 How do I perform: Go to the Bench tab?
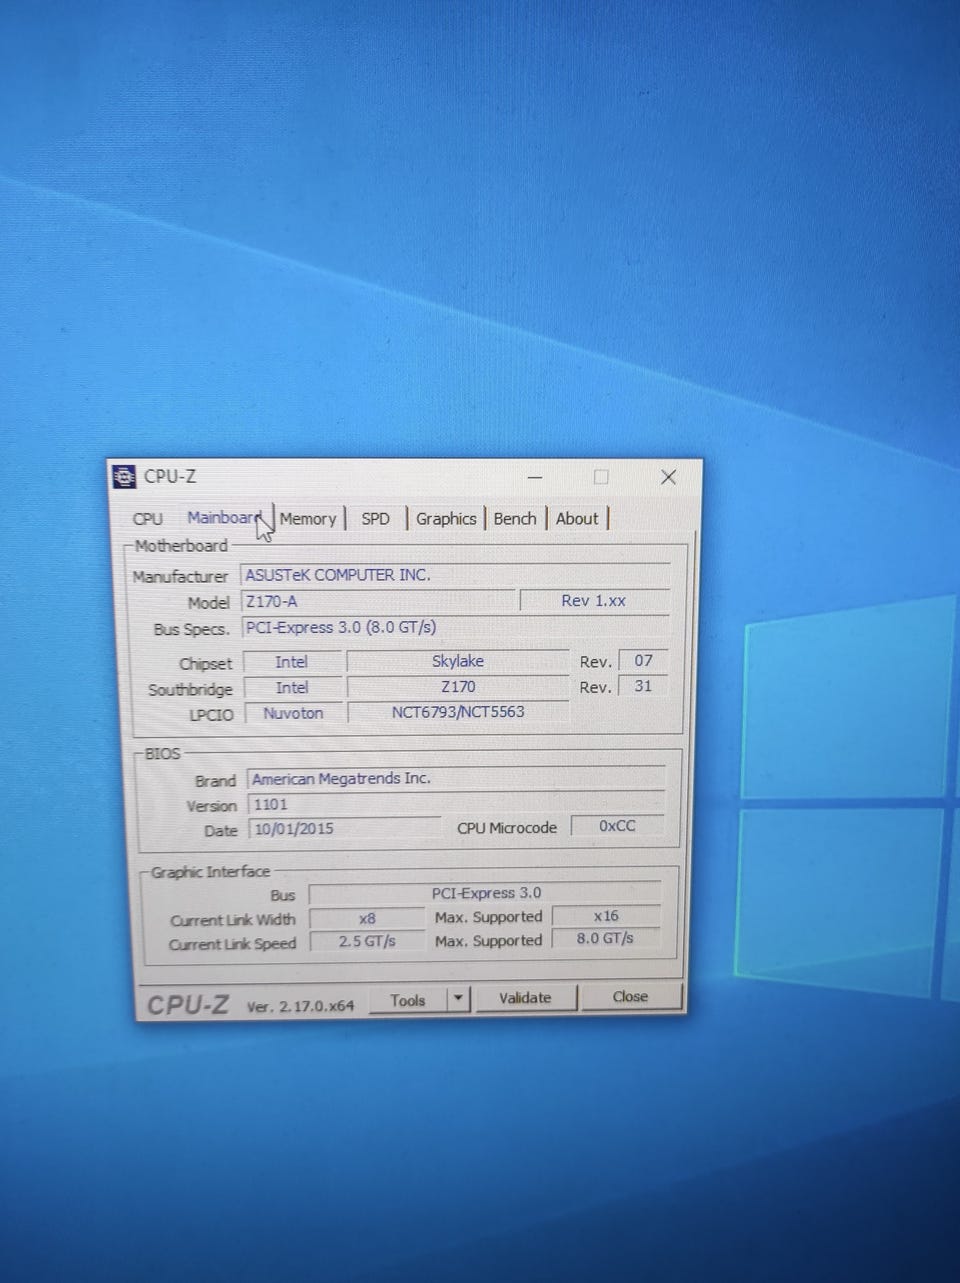(515, 519)
